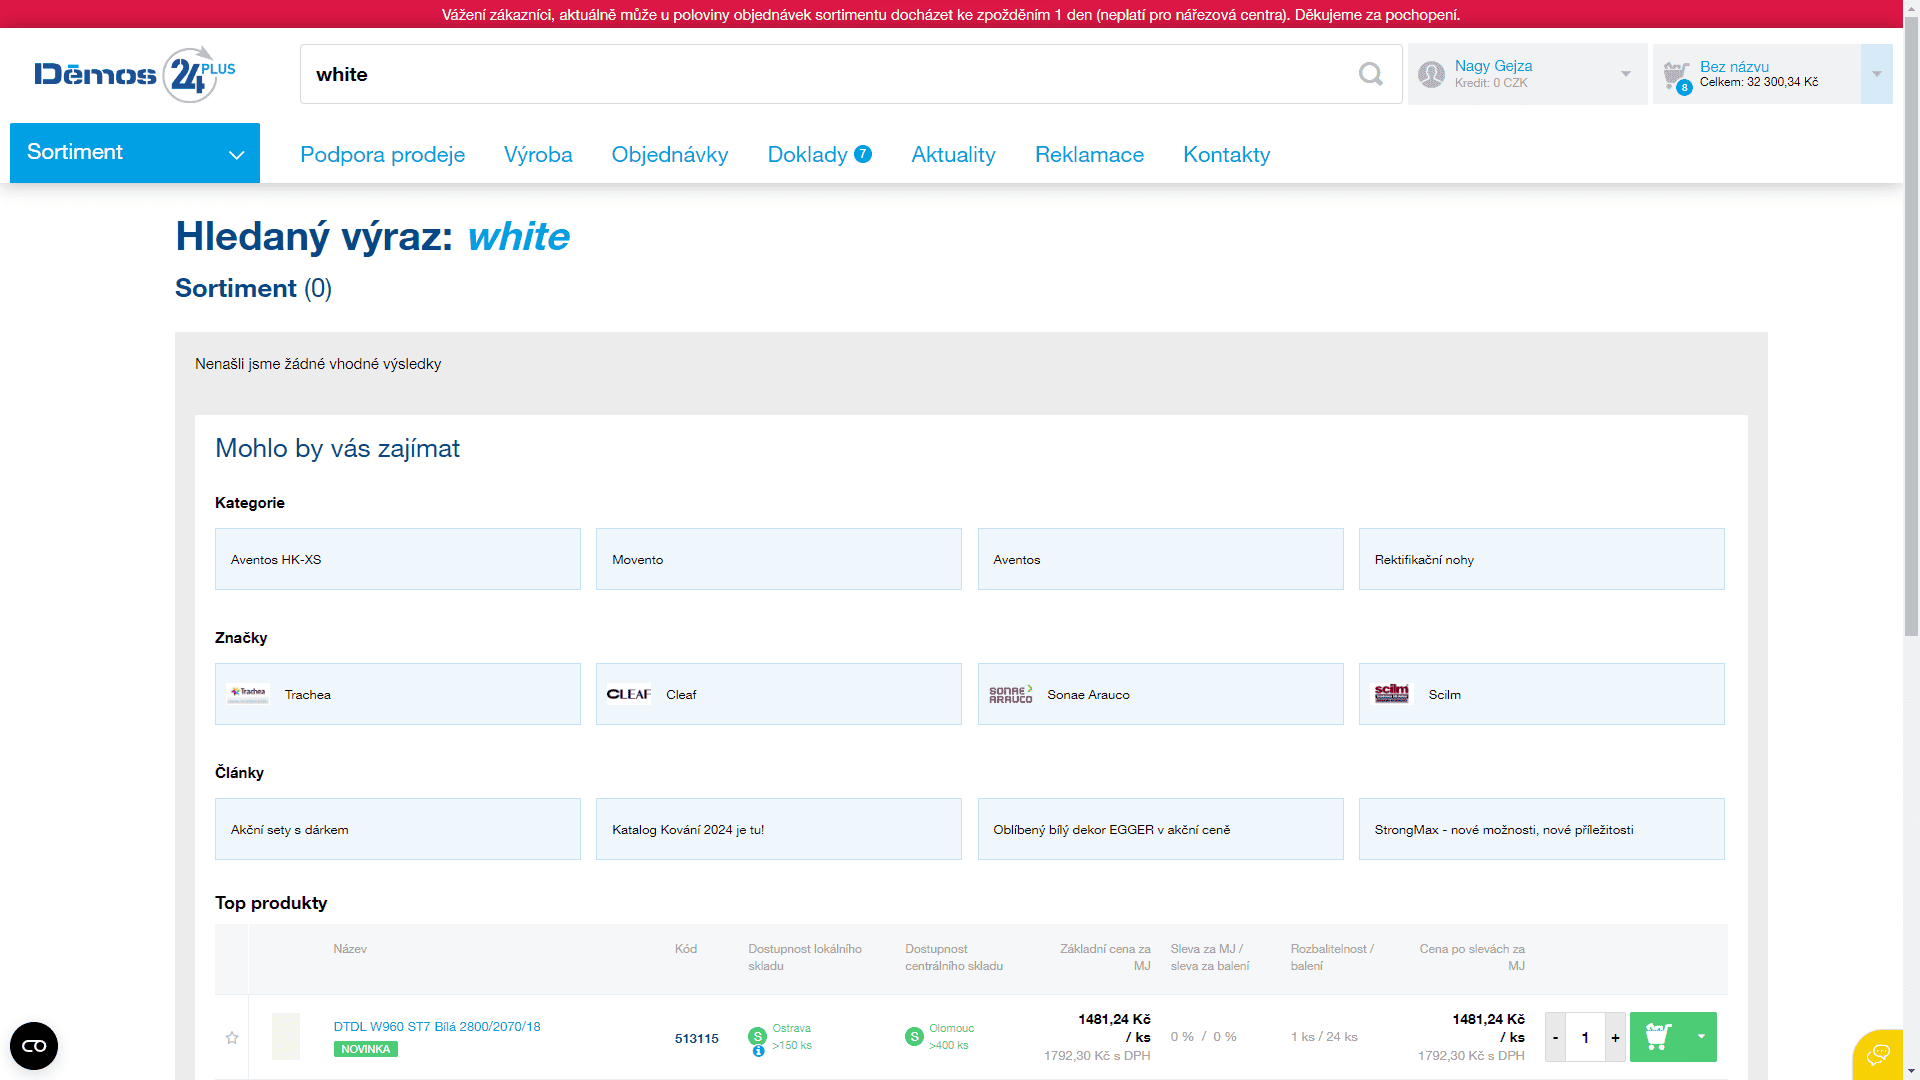Click the accessibility glasses icon
The width and height of the screenshot is (1920, 1080).
(x=34, y=1046)
